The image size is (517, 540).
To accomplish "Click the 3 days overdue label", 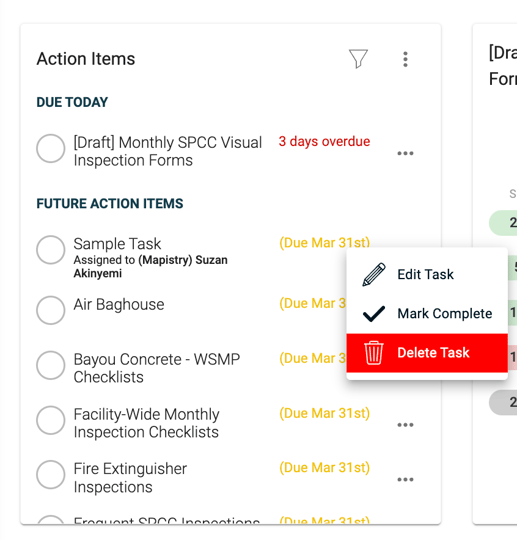I will click(324, 142).
